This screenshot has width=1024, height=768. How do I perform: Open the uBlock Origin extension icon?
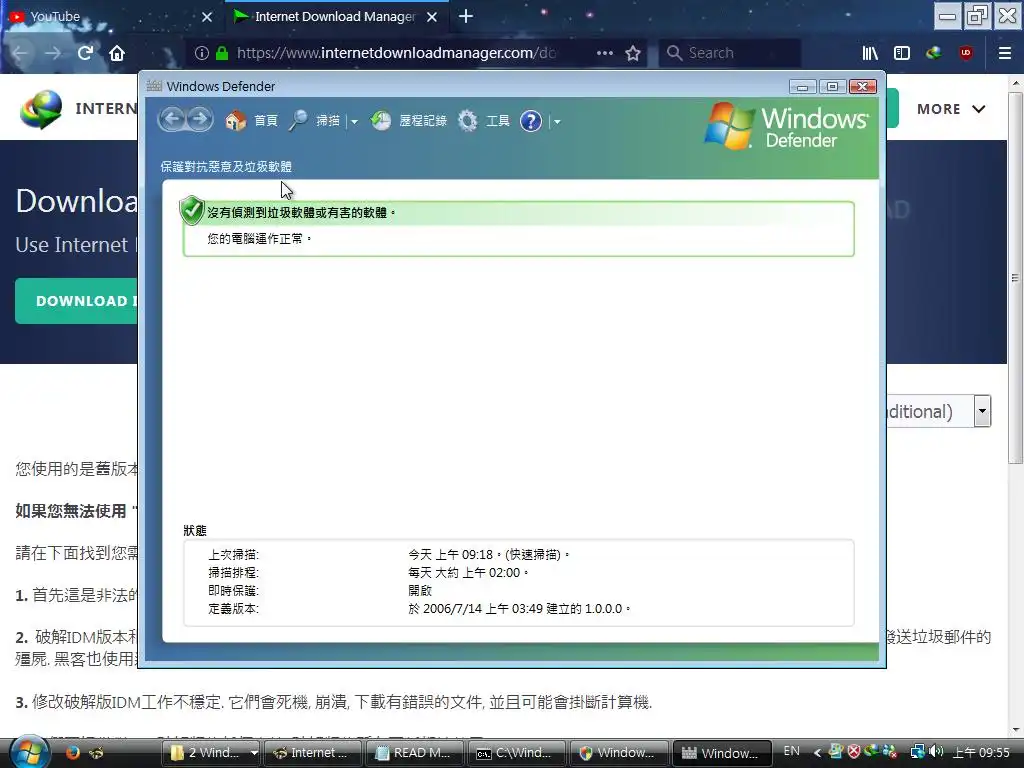point(966,53)
